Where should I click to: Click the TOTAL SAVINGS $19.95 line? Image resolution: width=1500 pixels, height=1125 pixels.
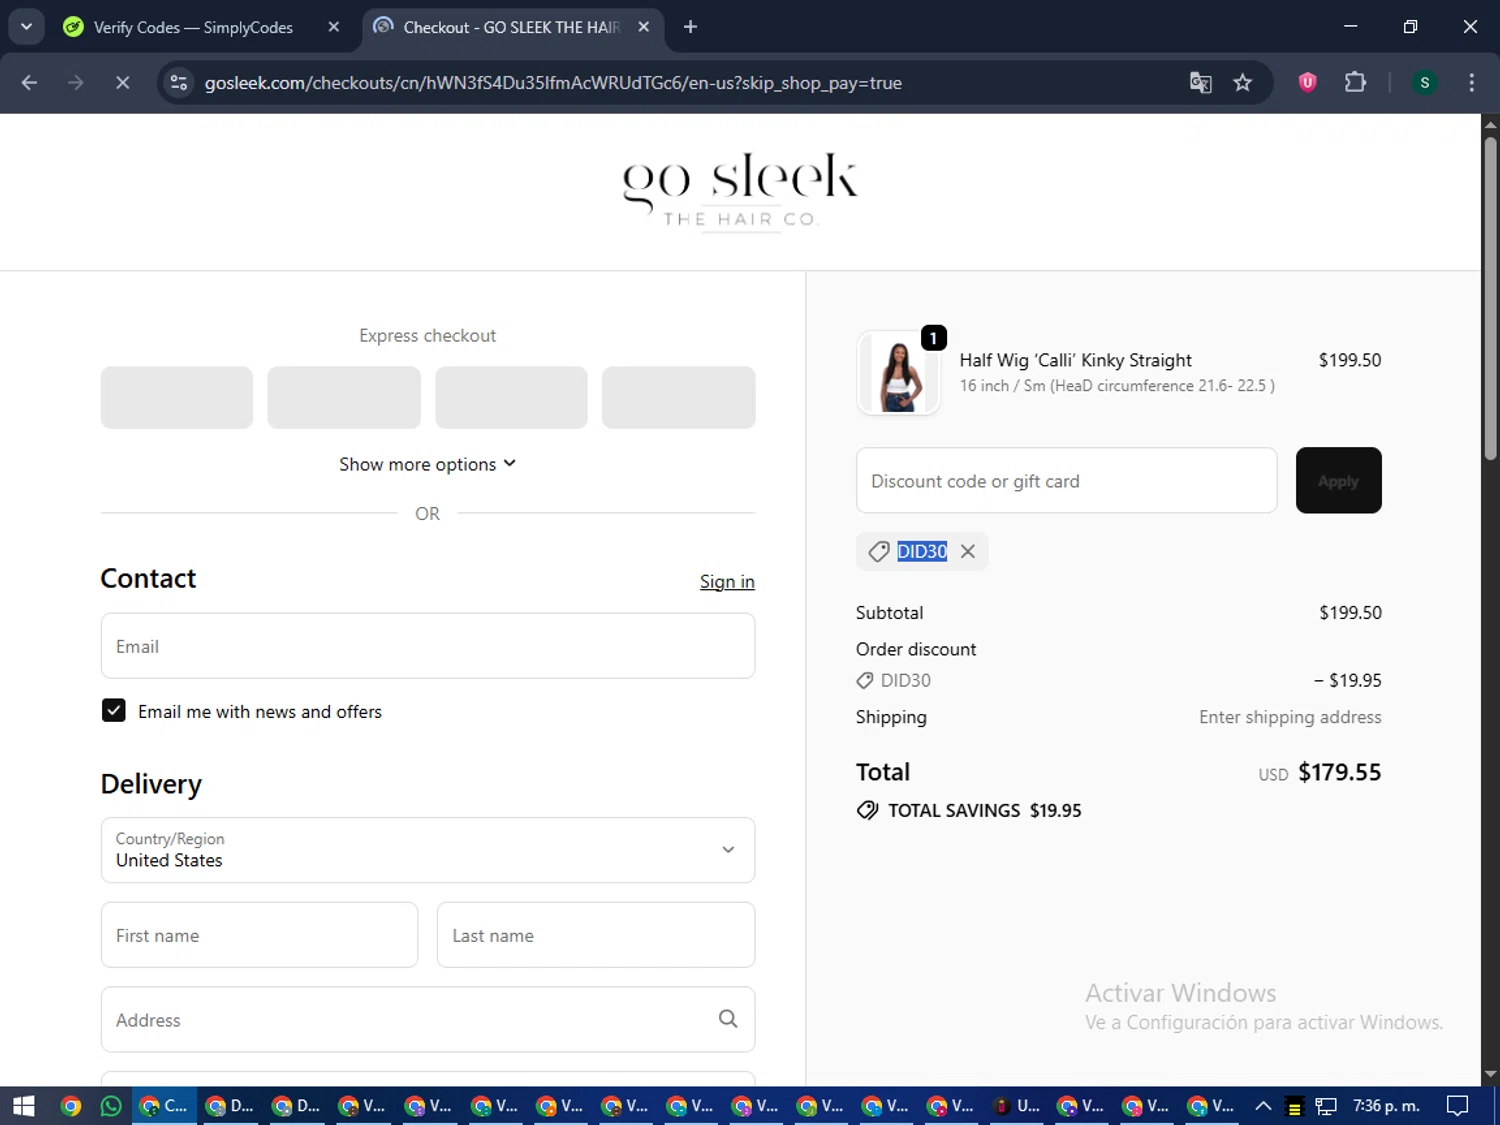pos(969,810)
